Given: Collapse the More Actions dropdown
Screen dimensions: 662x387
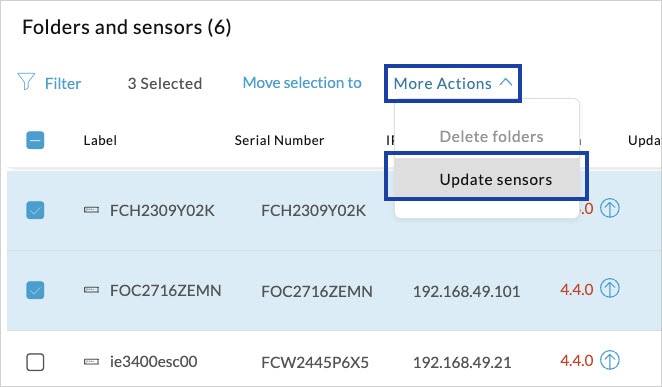Looking at the screenshot, I should point(453,83).
